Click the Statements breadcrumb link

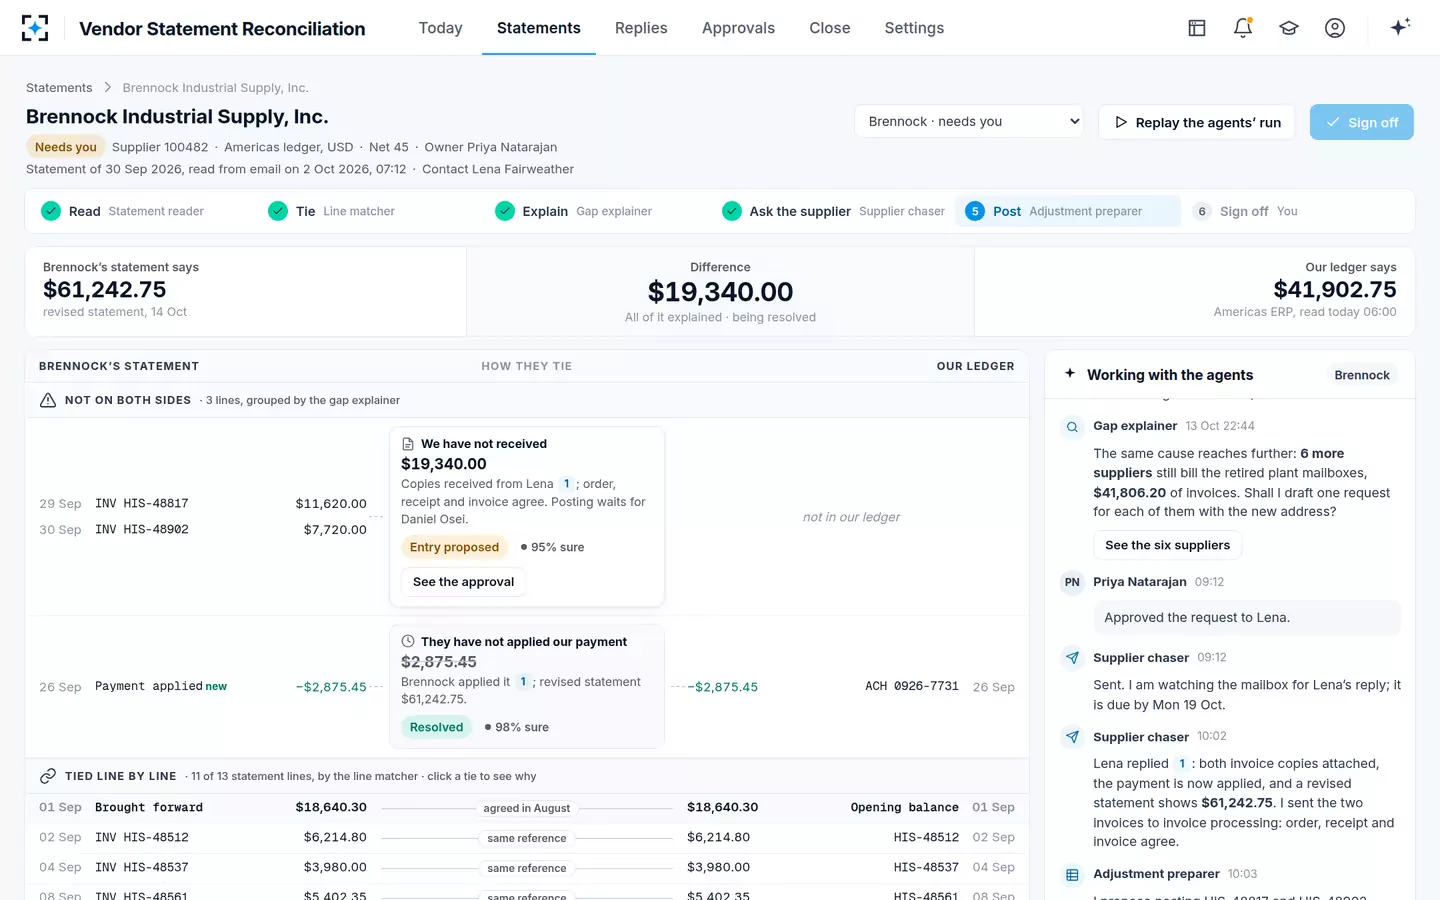pos(59,88)
